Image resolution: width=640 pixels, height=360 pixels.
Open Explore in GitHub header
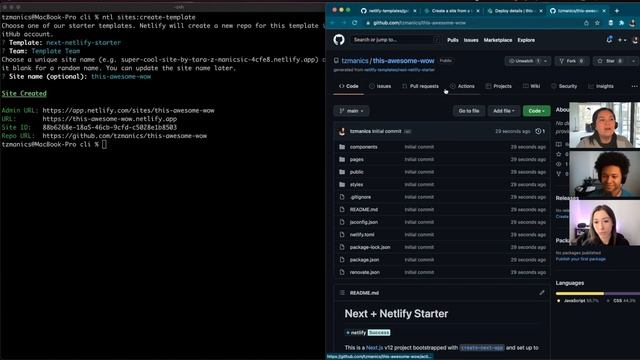pos(526,40)
